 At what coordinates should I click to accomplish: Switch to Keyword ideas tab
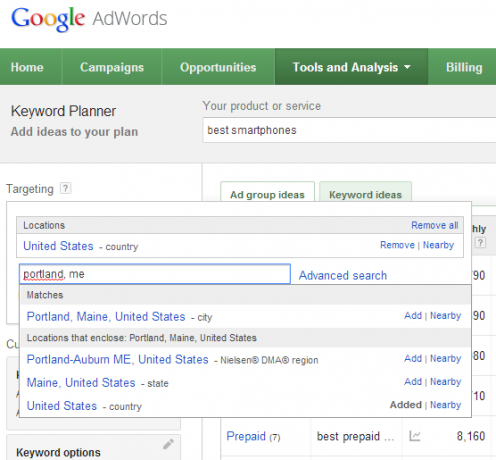(x=365, y=194)
